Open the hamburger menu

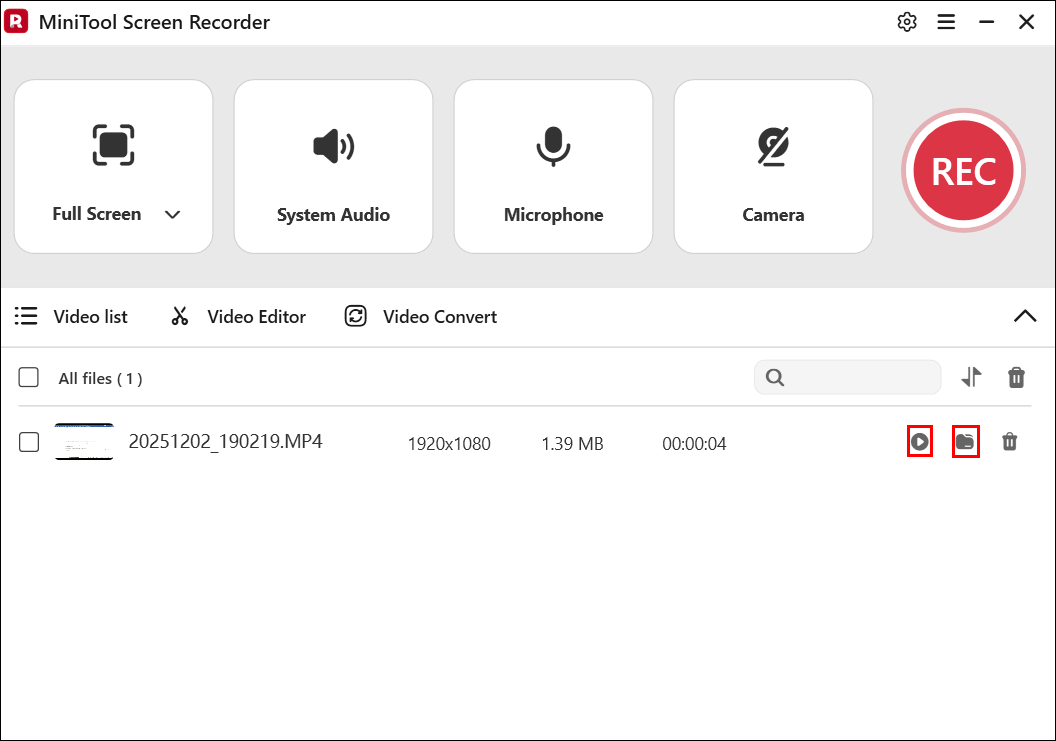(946, 21)
